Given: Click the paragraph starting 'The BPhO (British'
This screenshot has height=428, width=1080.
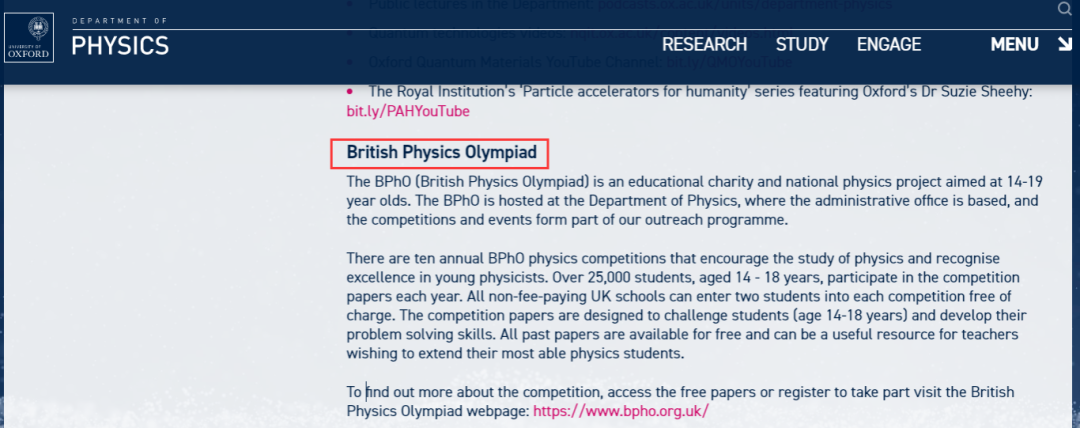Looking at the screenshot, I should click(694, 201).
